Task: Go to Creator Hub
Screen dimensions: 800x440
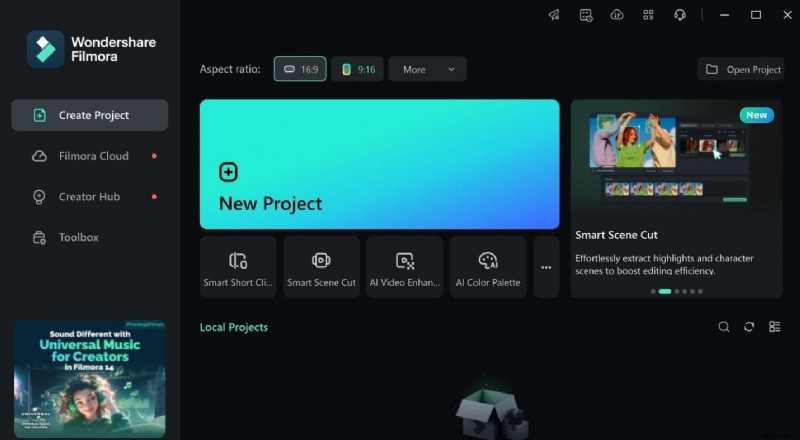Action: tap(90, 197)
